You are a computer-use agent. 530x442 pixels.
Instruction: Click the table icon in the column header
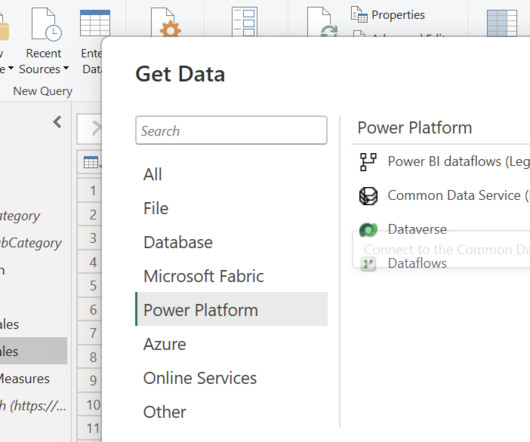tap(91, 162)
